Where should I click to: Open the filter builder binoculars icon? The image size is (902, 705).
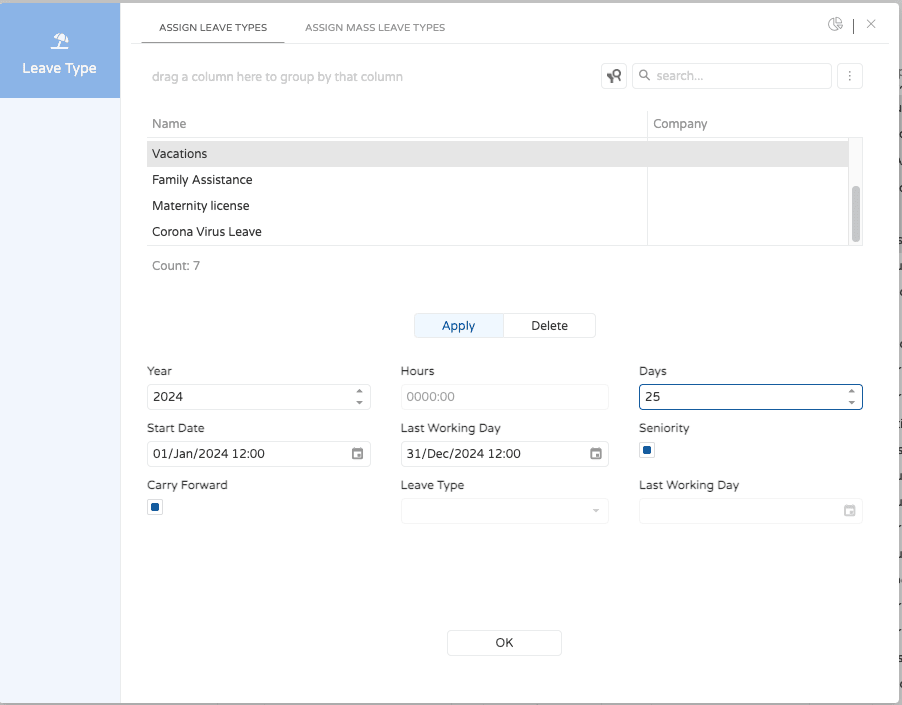coord(614,76)
